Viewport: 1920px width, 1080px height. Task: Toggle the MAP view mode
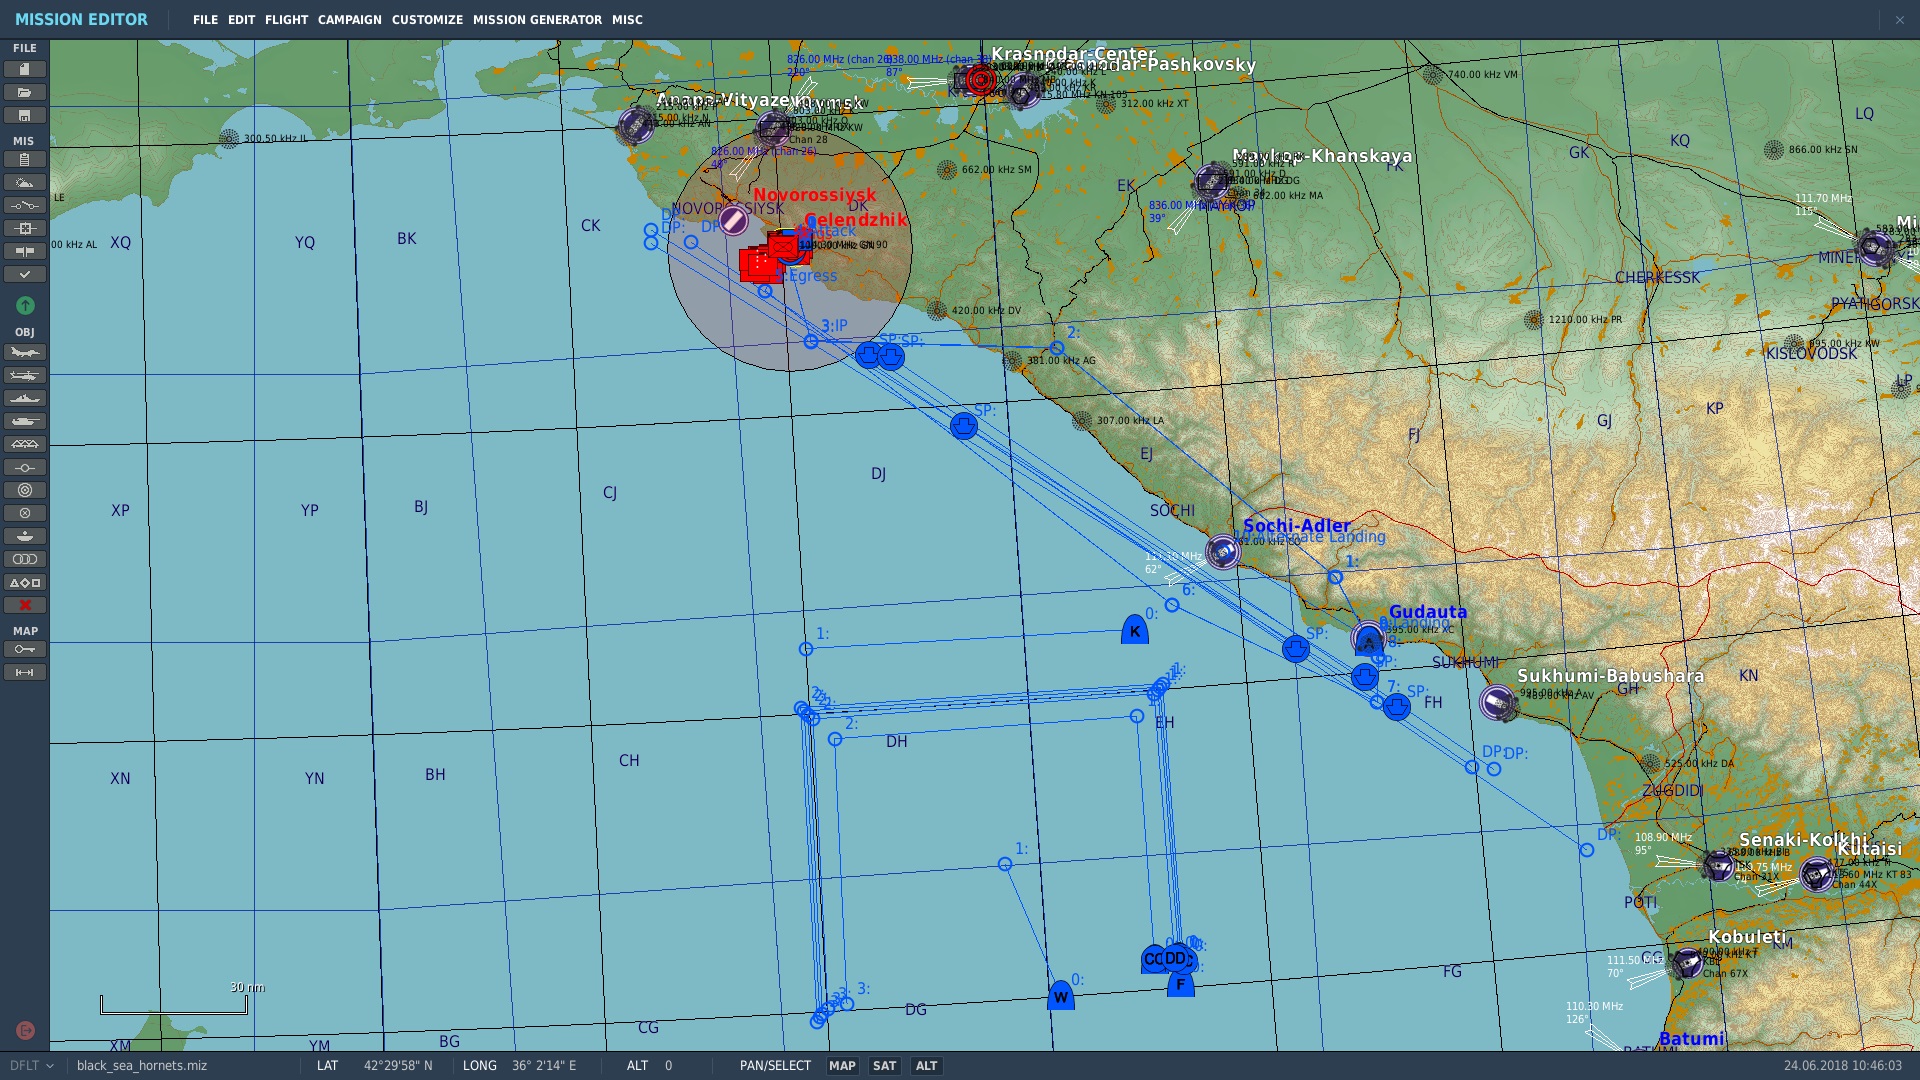pyautogui.click(x=842, y=1066)
